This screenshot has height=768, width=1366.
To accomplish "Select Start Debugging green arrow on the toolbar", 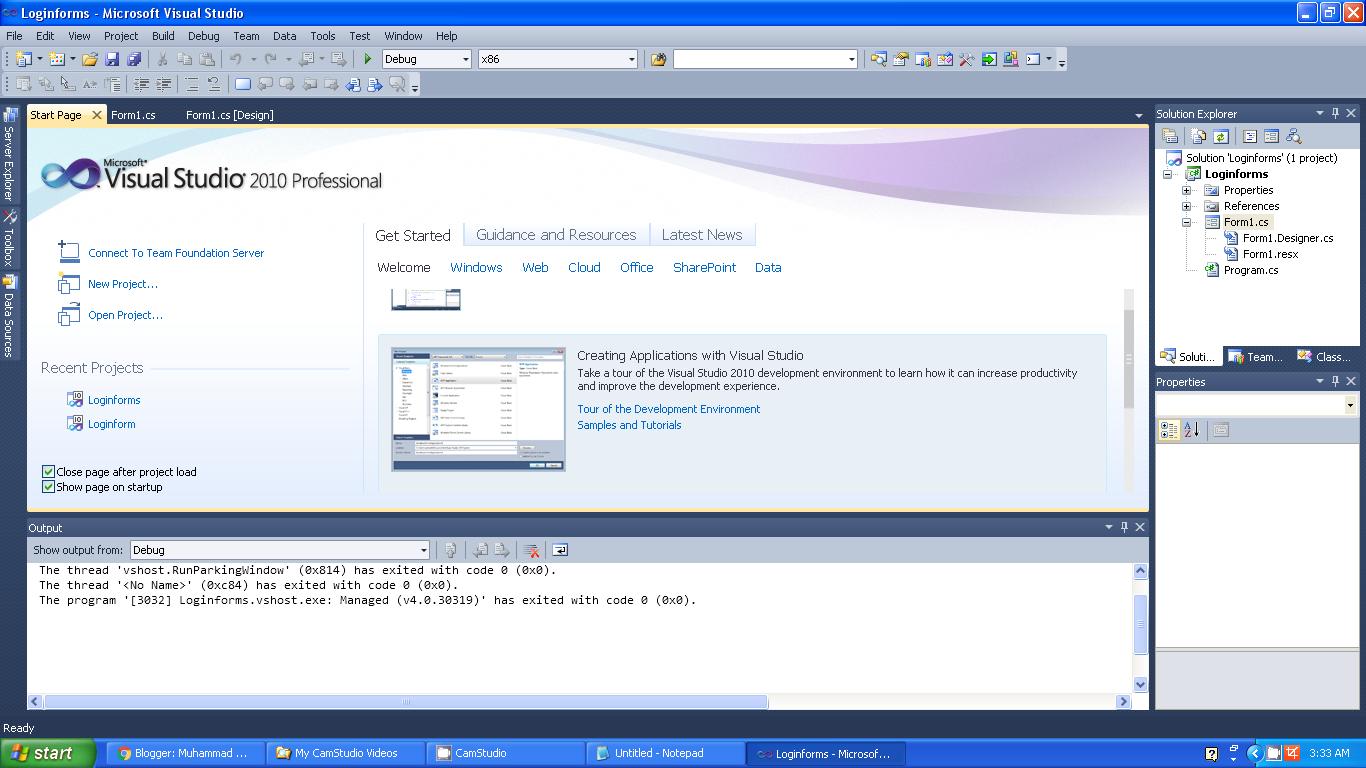I will tap(368, 59).
